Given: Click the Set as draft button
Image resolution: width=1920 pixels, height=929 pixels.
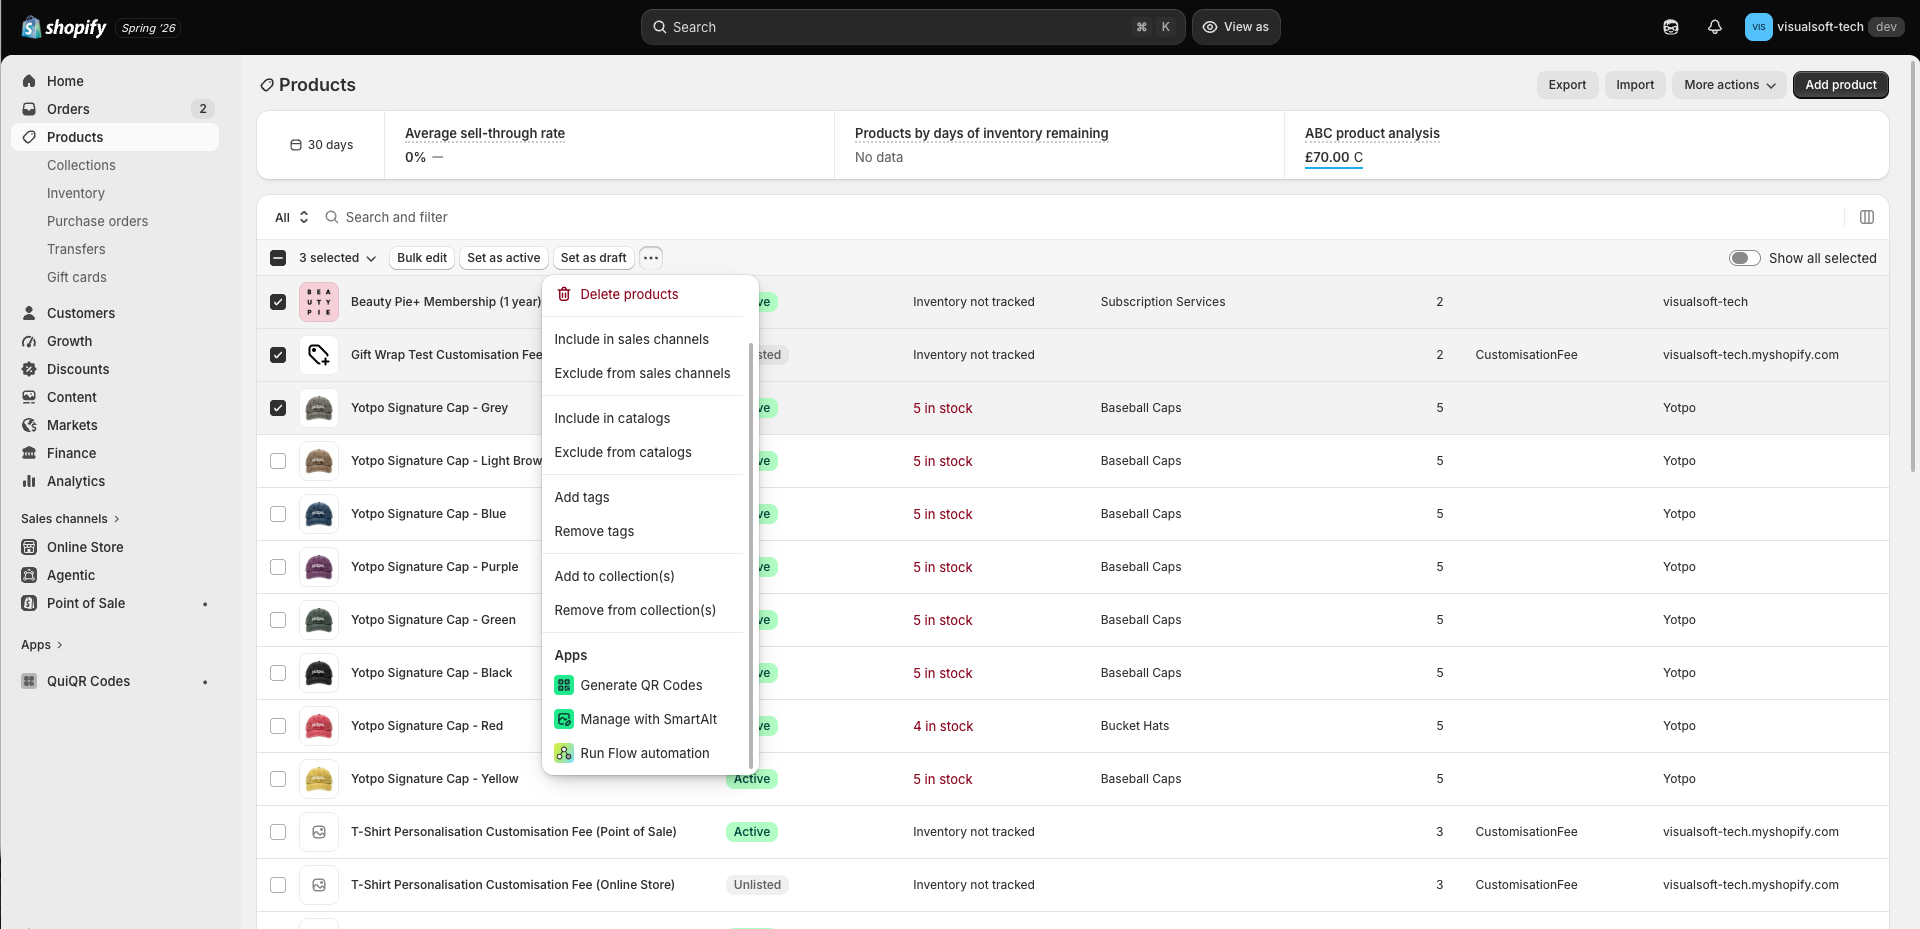Looking at the screenshot, I should [594, 258].
